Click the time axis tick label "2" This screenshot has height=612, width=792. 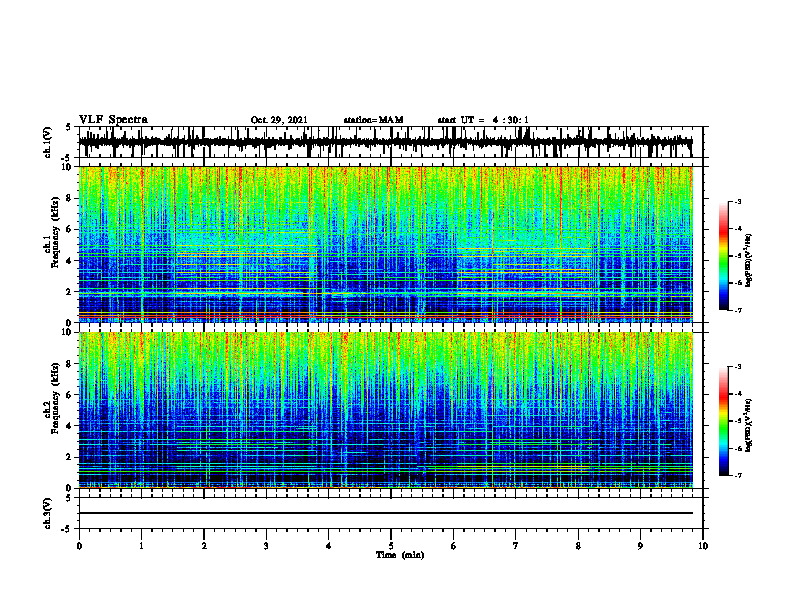point(204,546)
